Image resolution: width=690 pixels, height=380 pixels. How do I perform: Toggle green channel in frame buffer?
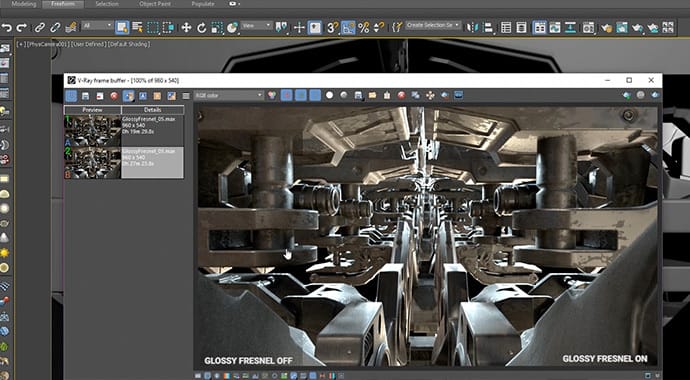[x=301, y=95]
